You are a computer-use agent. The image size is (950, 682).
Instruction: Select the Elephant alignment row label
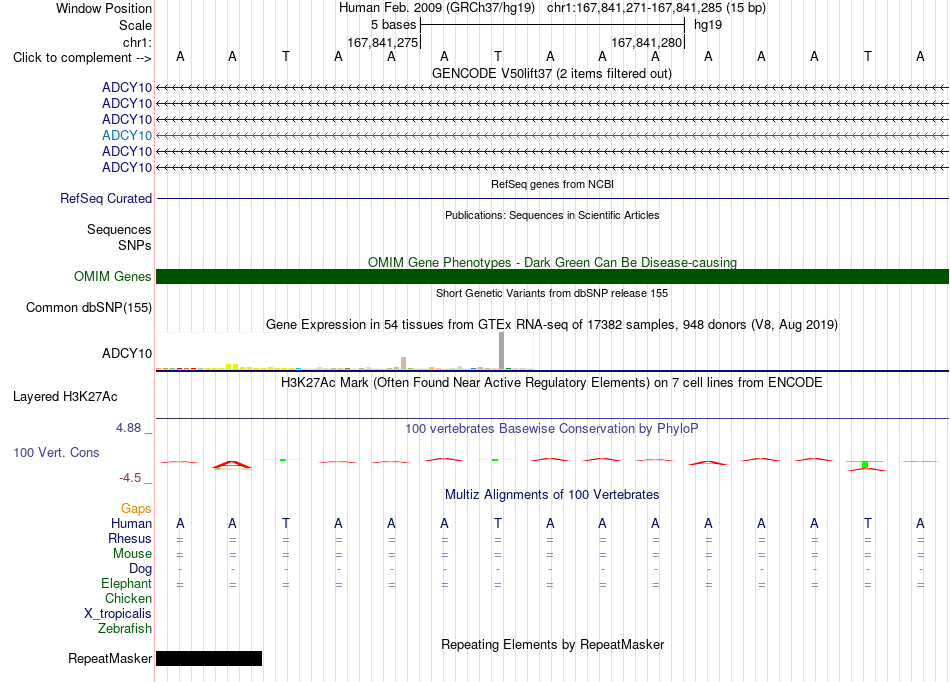tap(126, 584)
